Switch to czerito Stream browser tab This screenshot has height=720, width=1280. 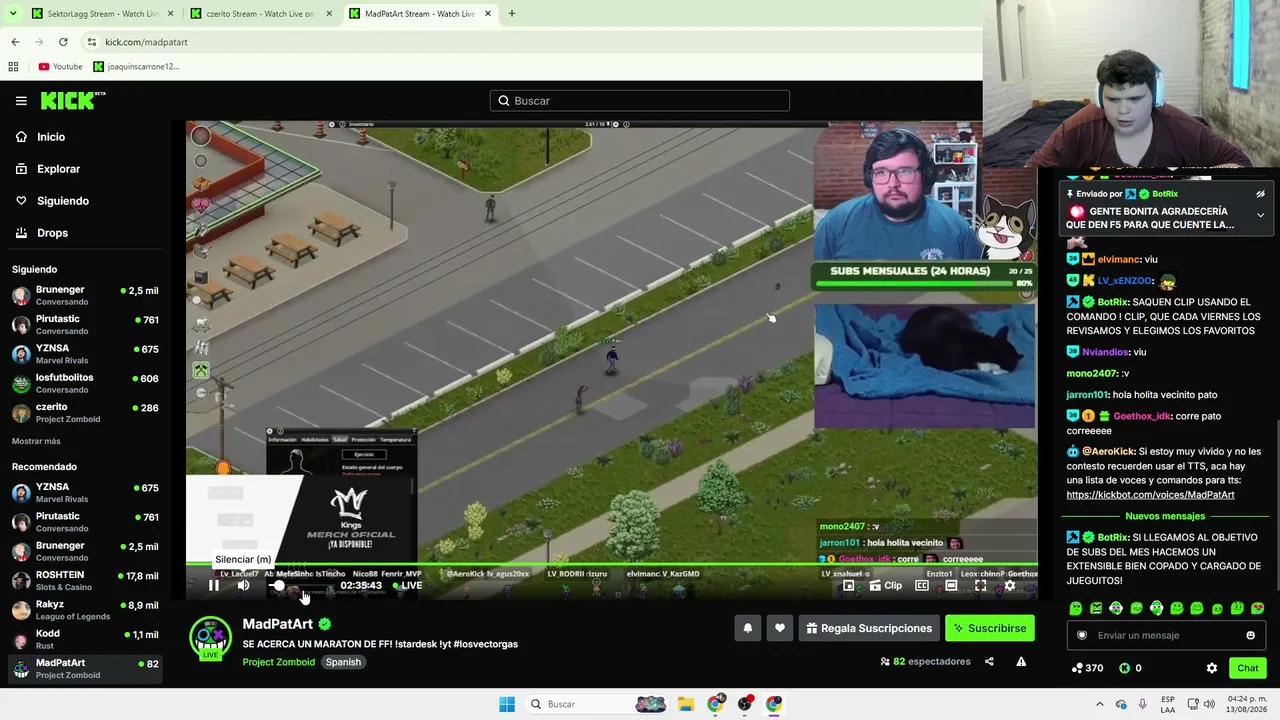click(x=261, y=14)
